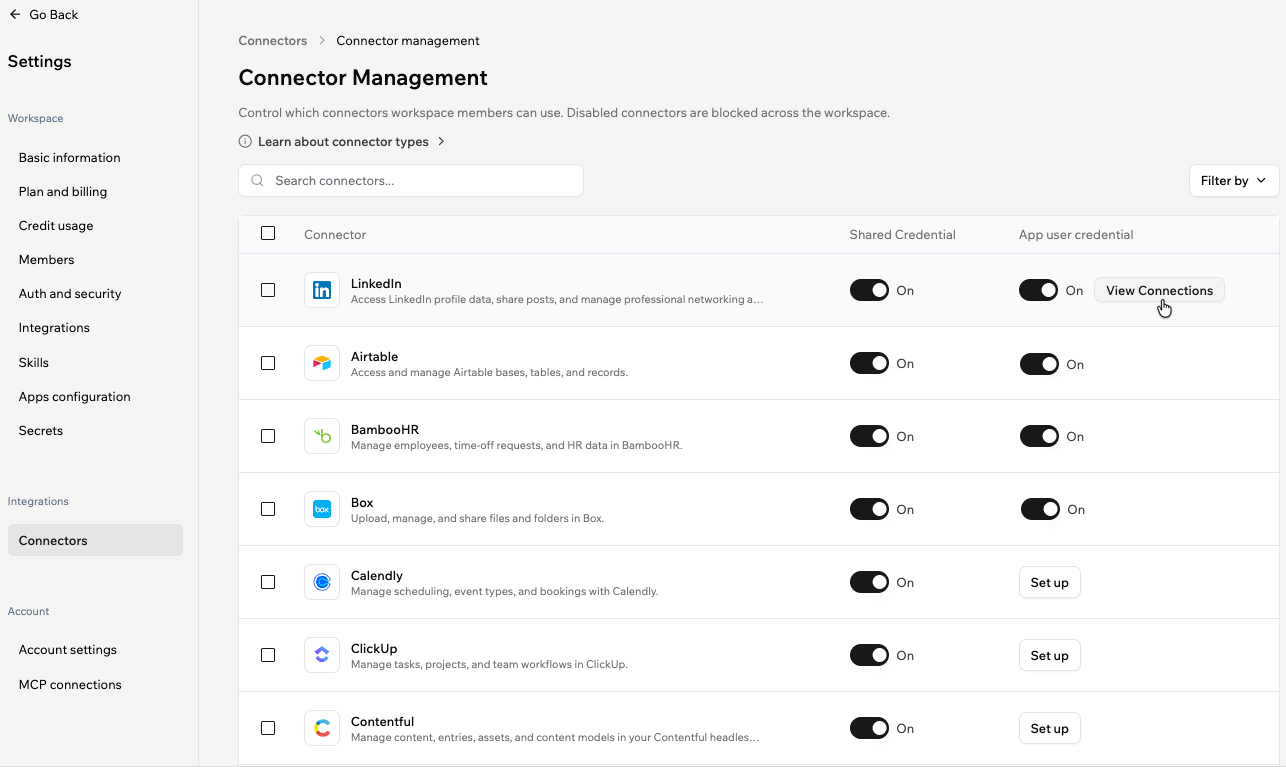
Task: Click the Airtable connector name
Action: (x=375, y=357)
